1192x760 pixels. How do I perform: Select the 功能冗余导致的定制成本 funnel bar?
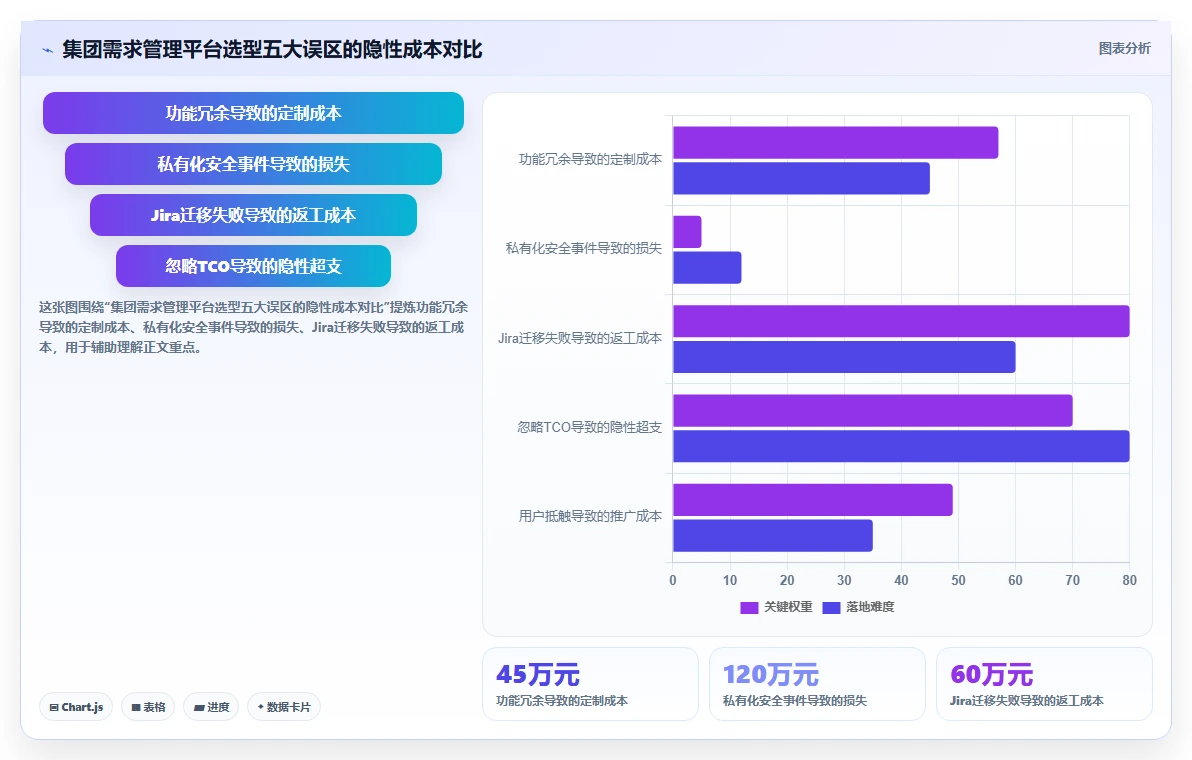pyautogui.click(x=253, y=113)
